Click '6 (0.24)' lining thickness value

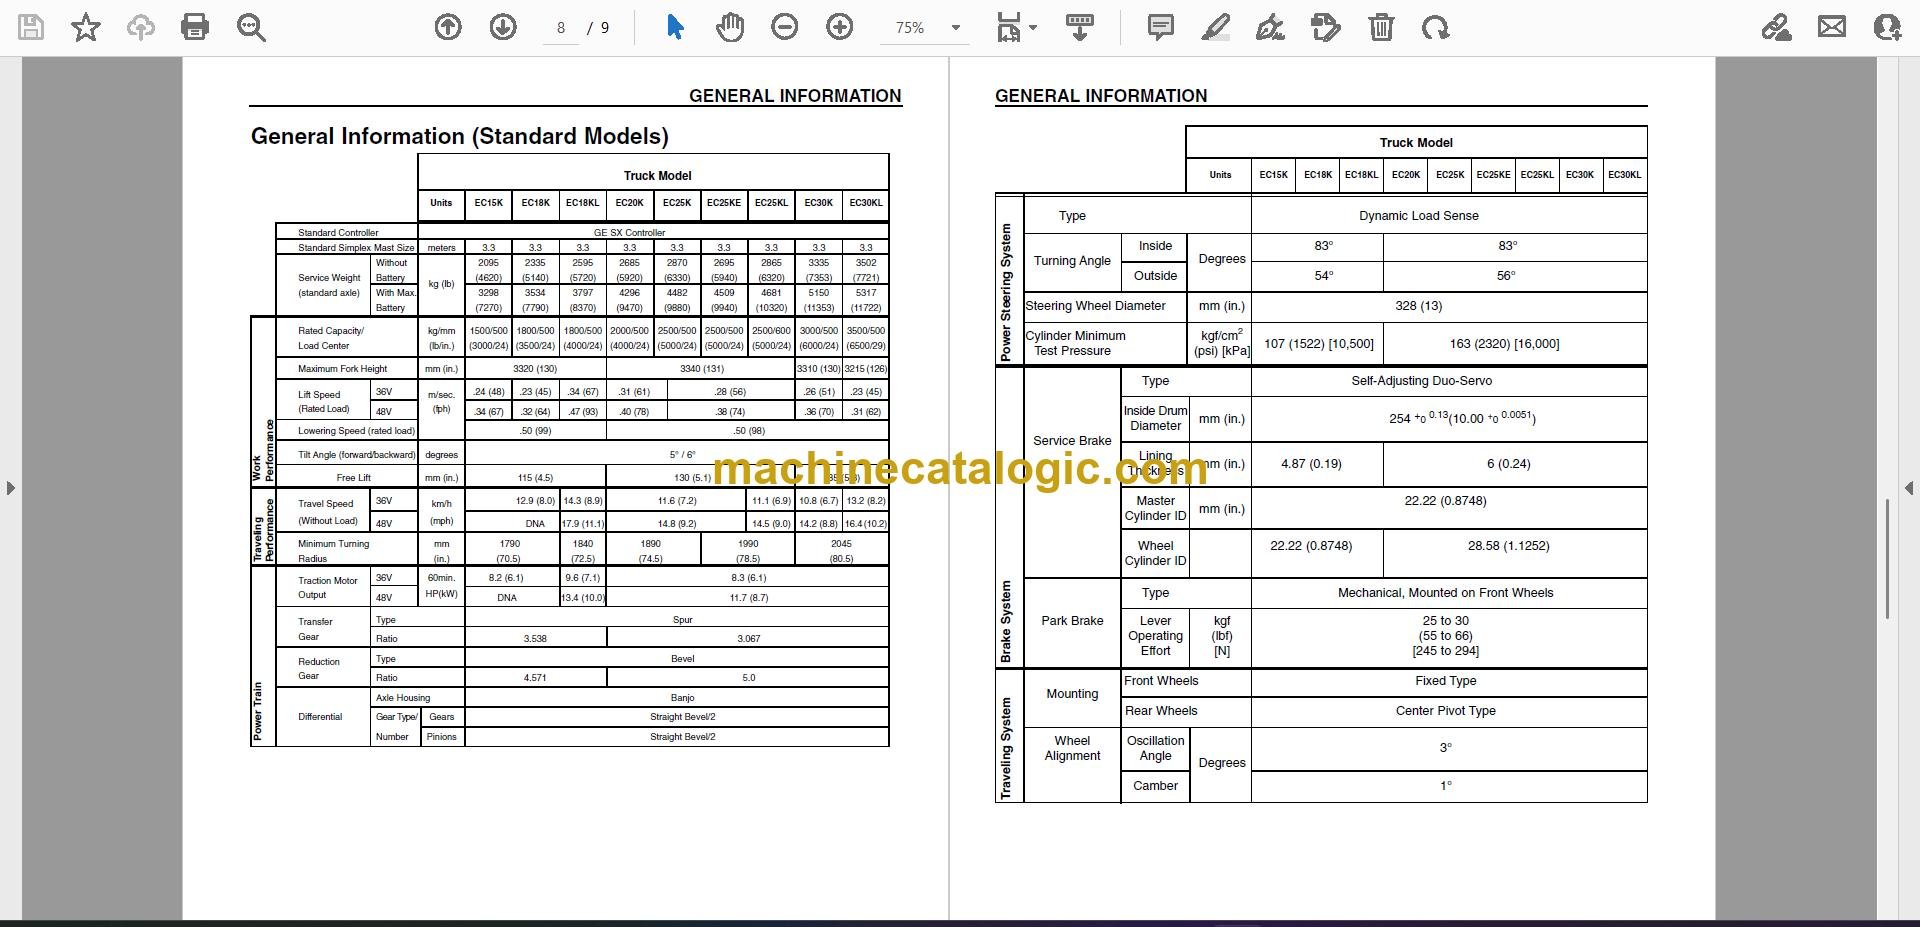[x=1508, y=464]
